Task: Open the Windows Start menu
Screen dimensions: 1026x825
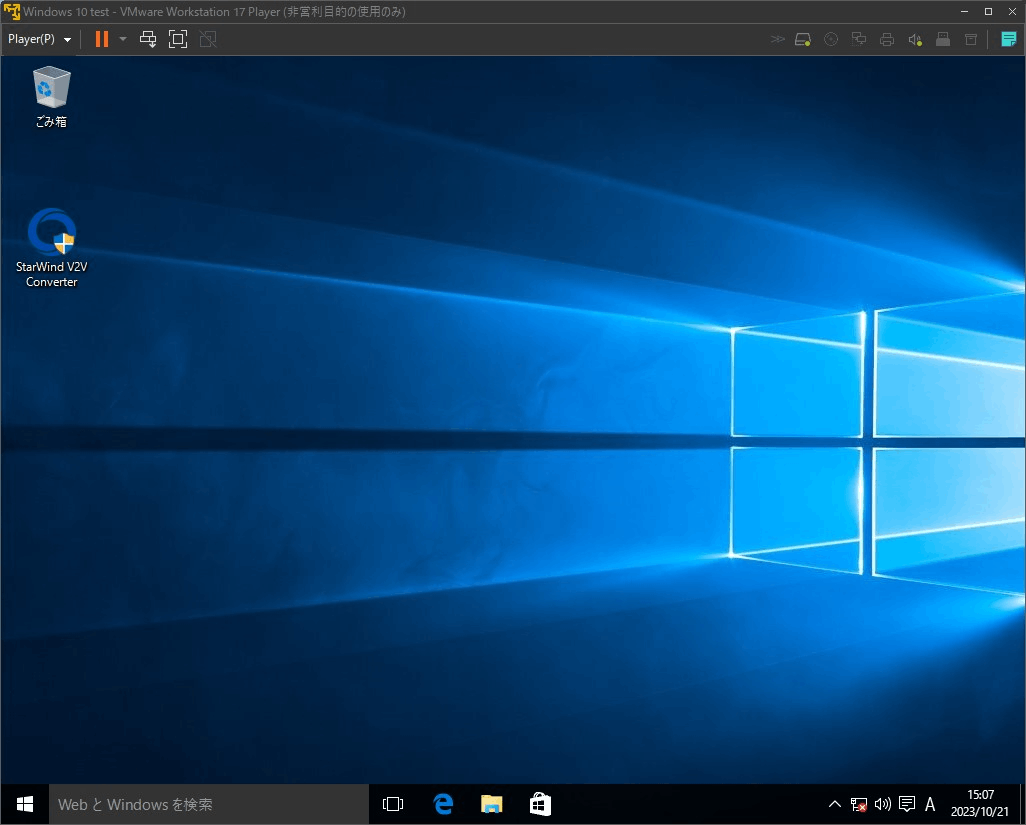Action: [25, 804]
